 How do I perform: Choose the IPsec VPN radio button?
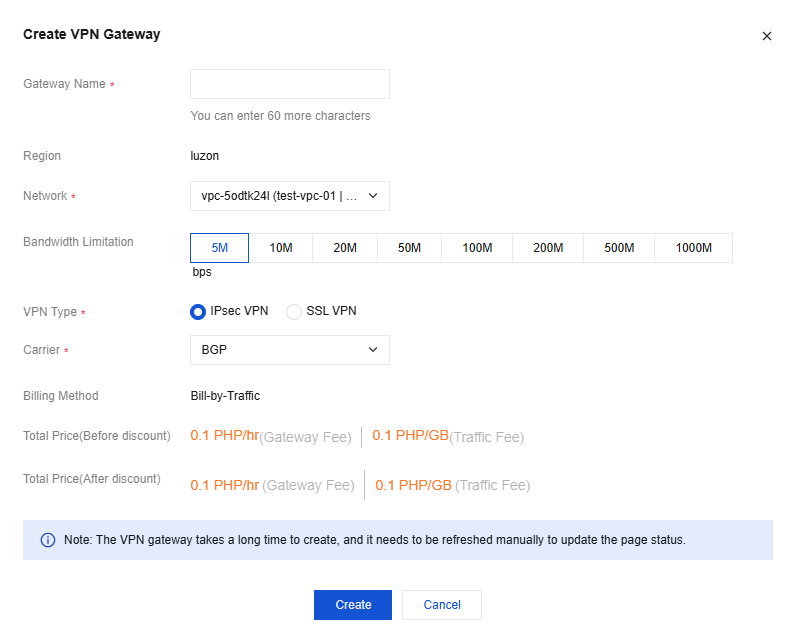(x=198, y=312)
